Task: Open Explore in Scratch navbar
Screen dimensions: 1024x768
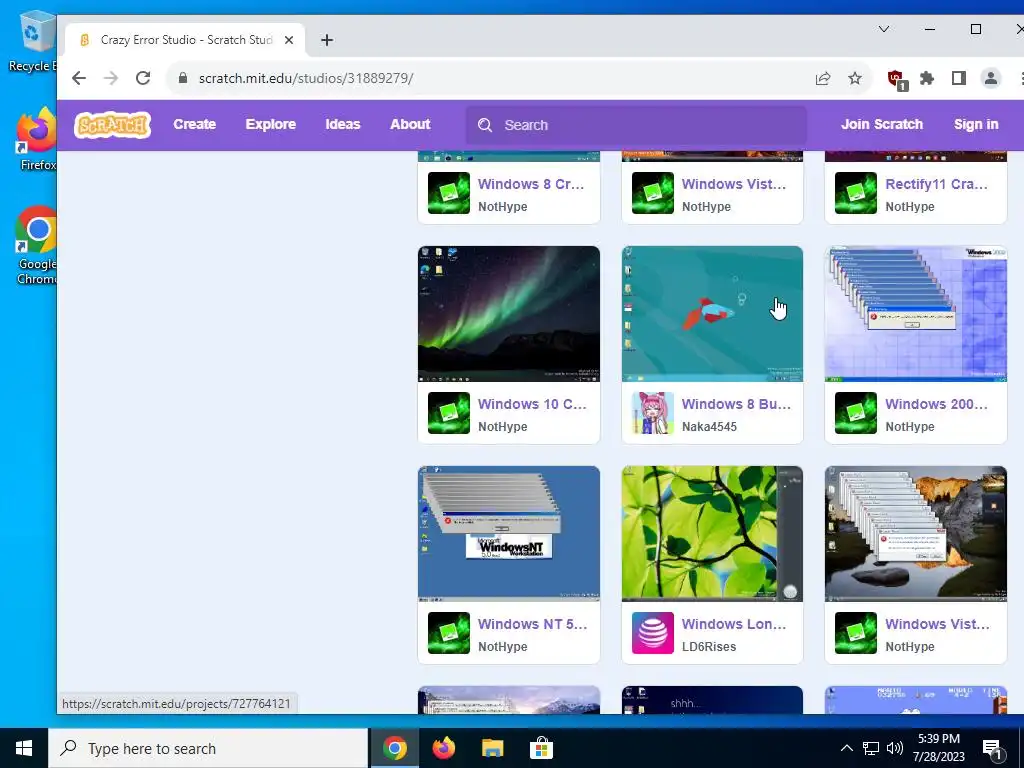Action: [270, 124]
